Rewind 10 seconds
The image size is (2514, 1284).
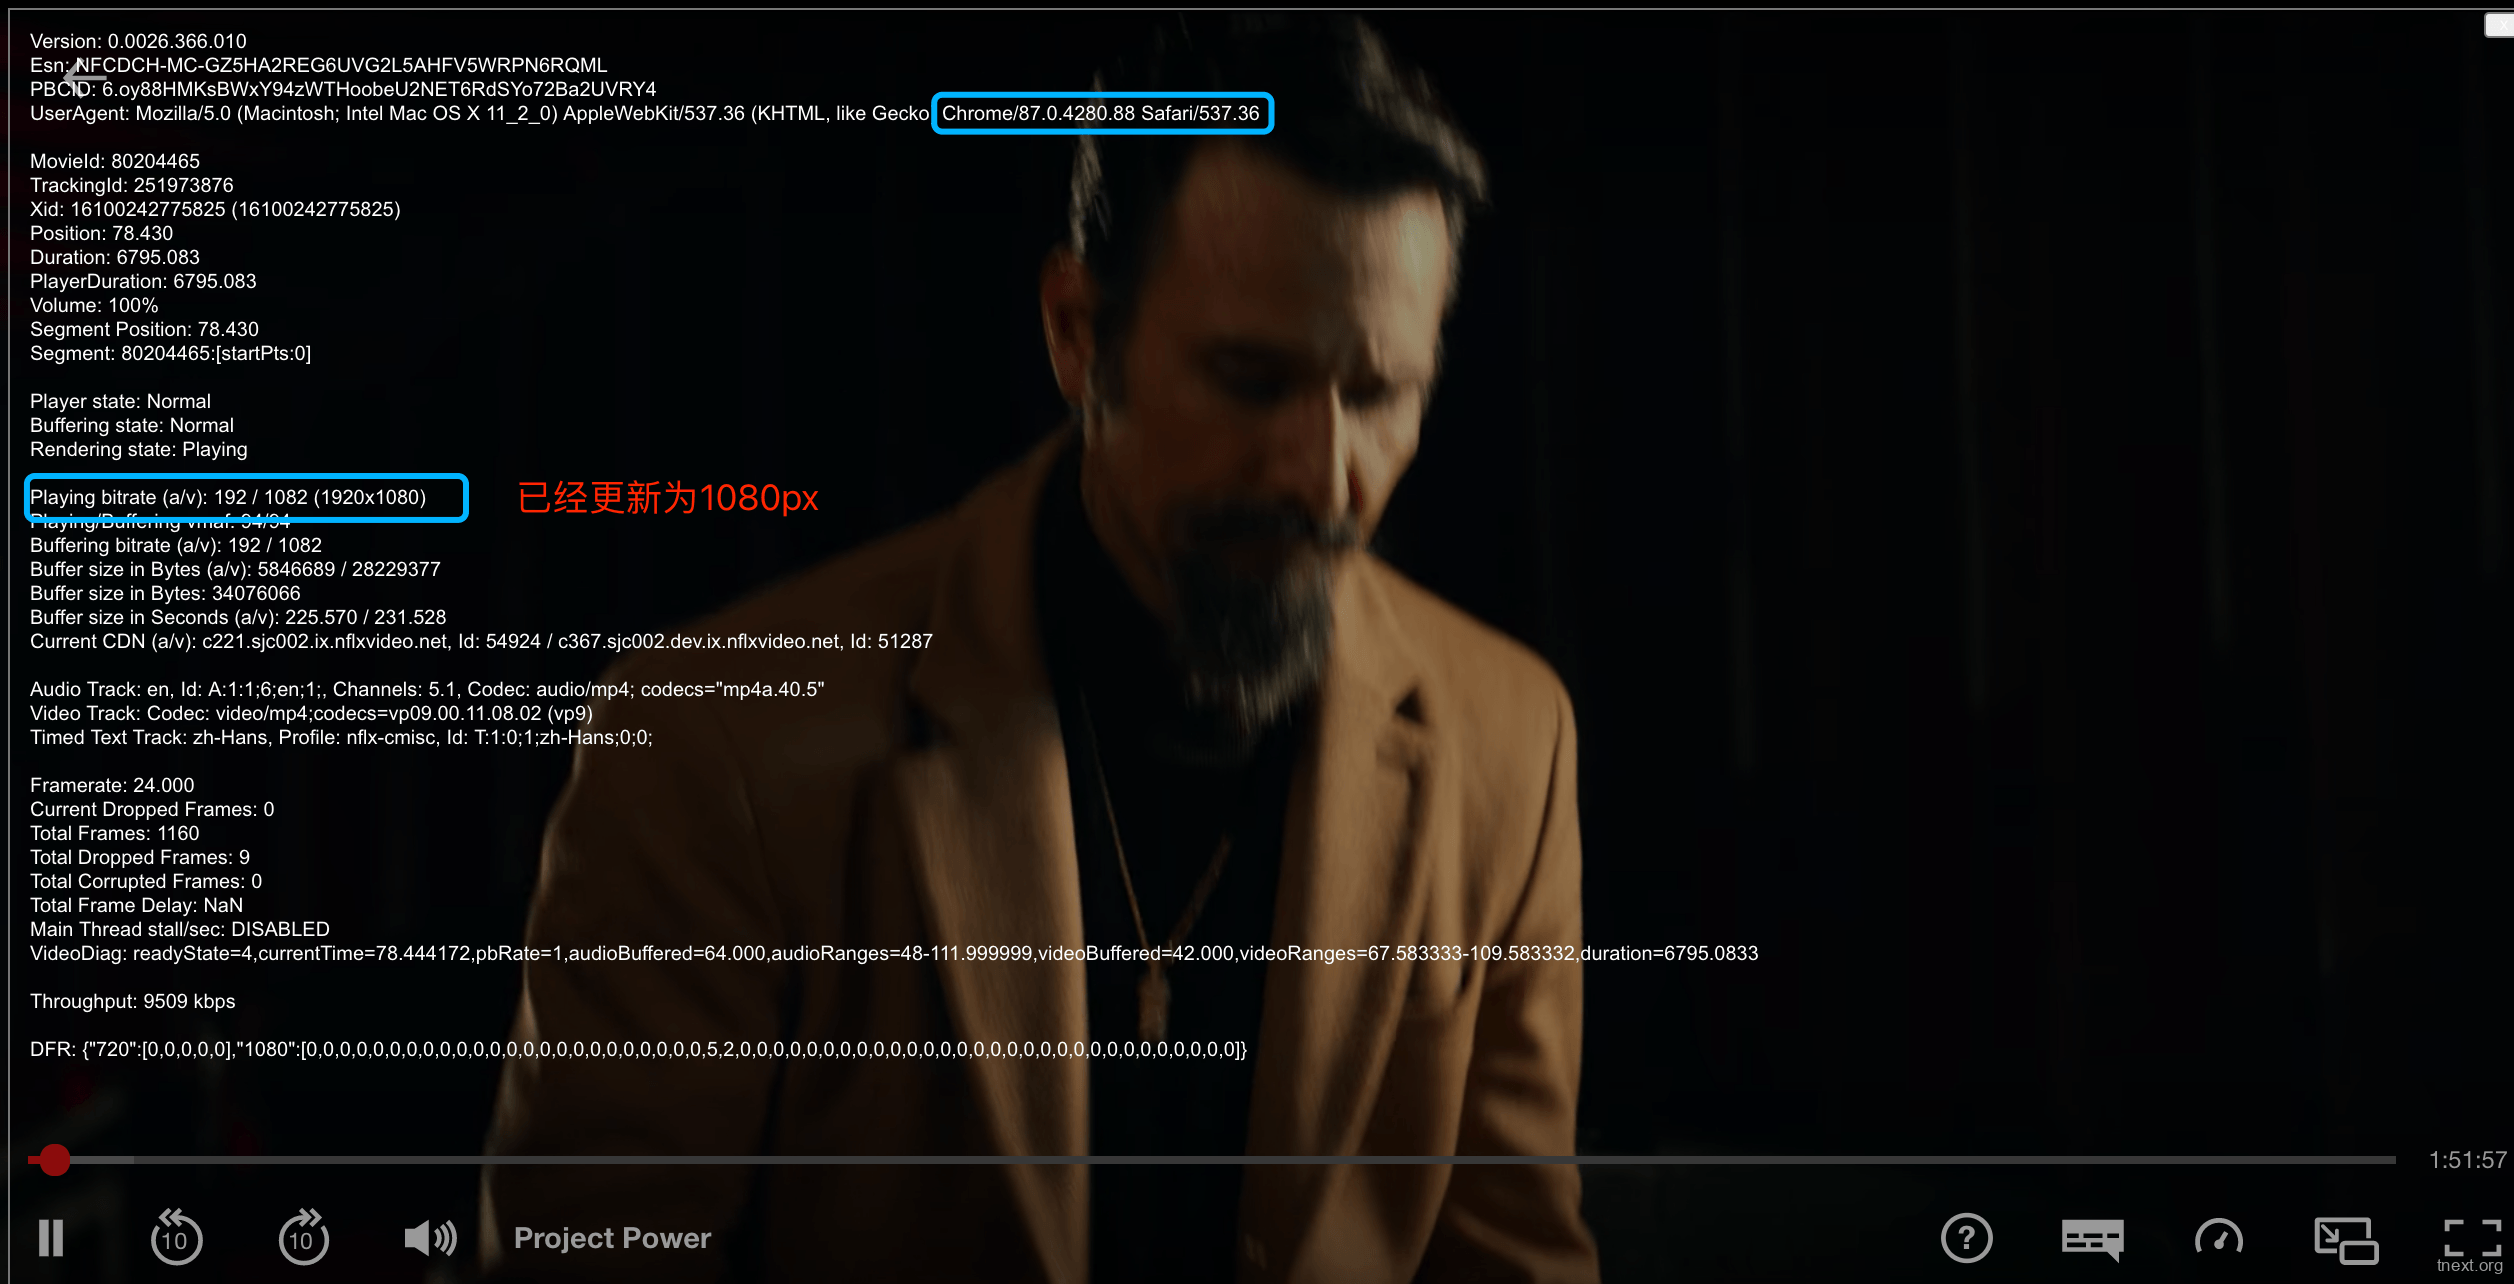(176, 1237)
